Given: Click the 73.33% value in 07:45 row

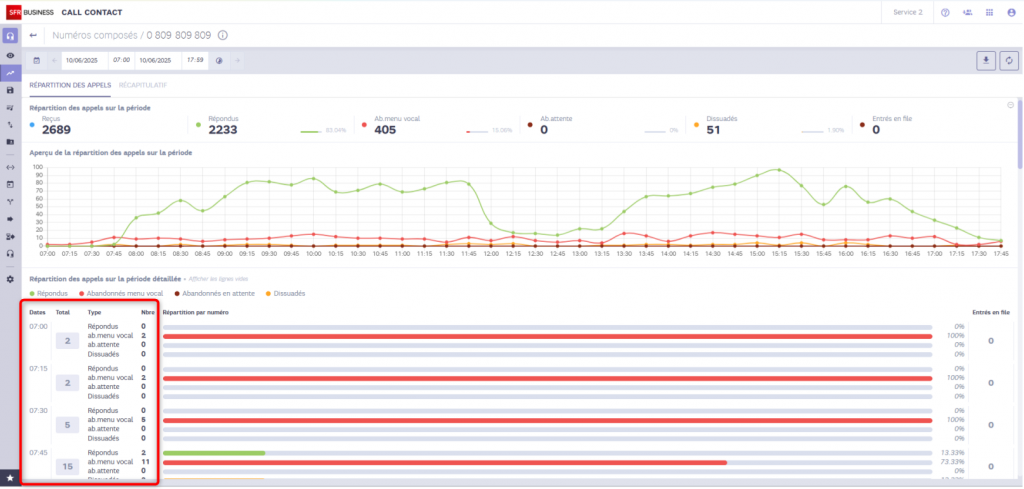Looking at the screenshot, I should (953, 462).
